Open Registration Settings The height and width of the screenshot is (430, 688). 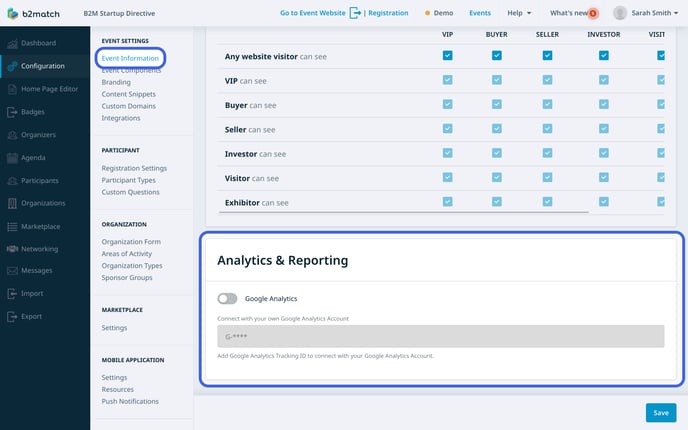pos(134,168)
